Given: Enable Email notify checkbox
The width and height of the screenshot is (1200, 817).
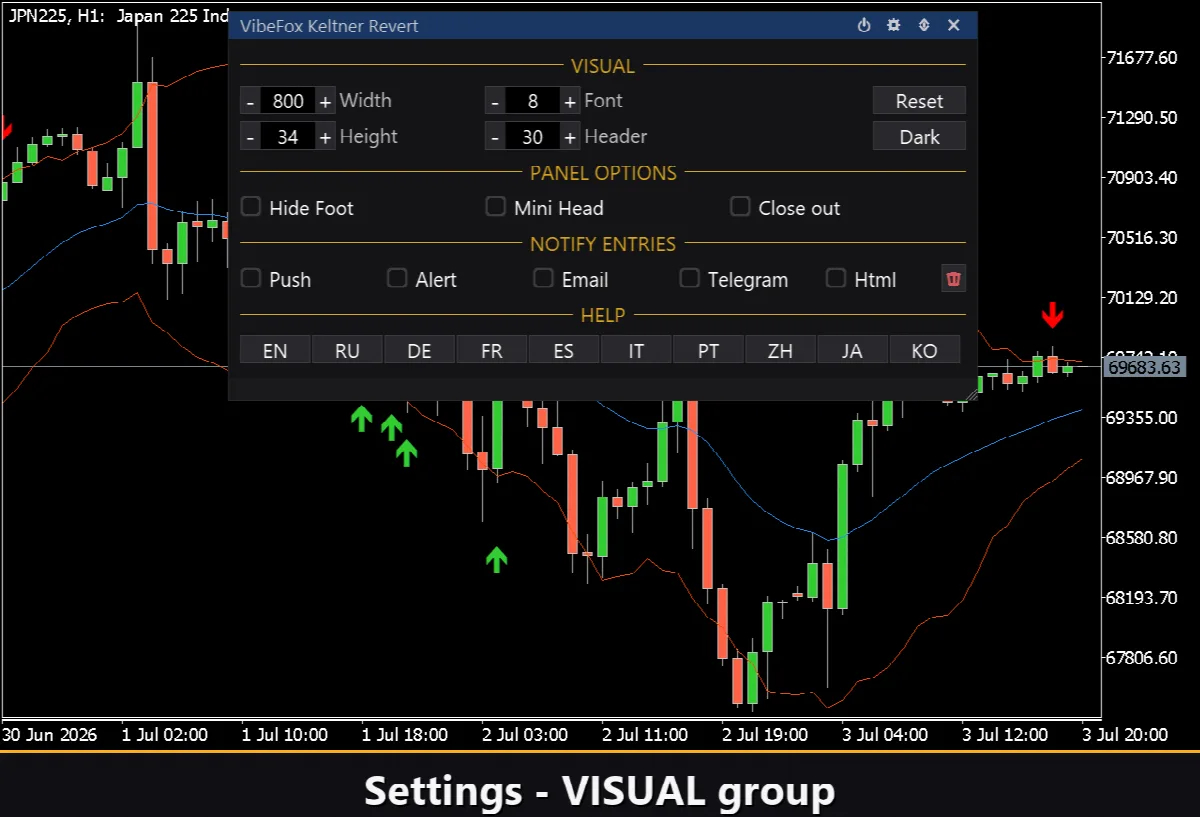Looking at the screenshot, I should (543, 278).
